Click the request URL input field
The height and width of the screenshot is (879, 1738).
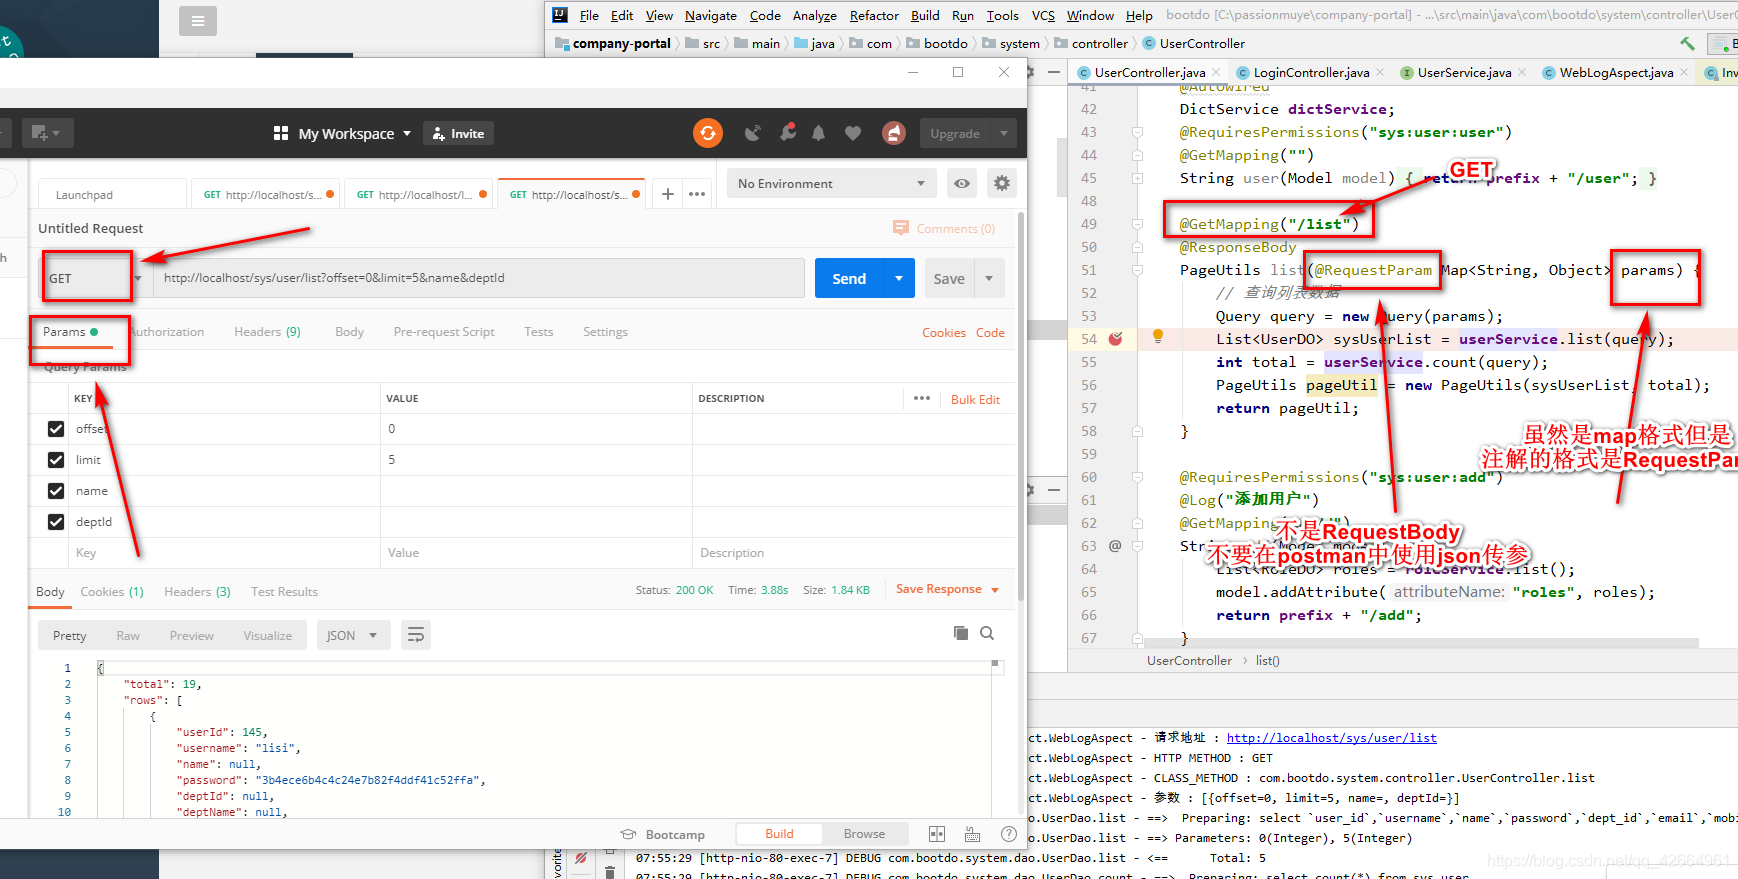pos(479,278)
